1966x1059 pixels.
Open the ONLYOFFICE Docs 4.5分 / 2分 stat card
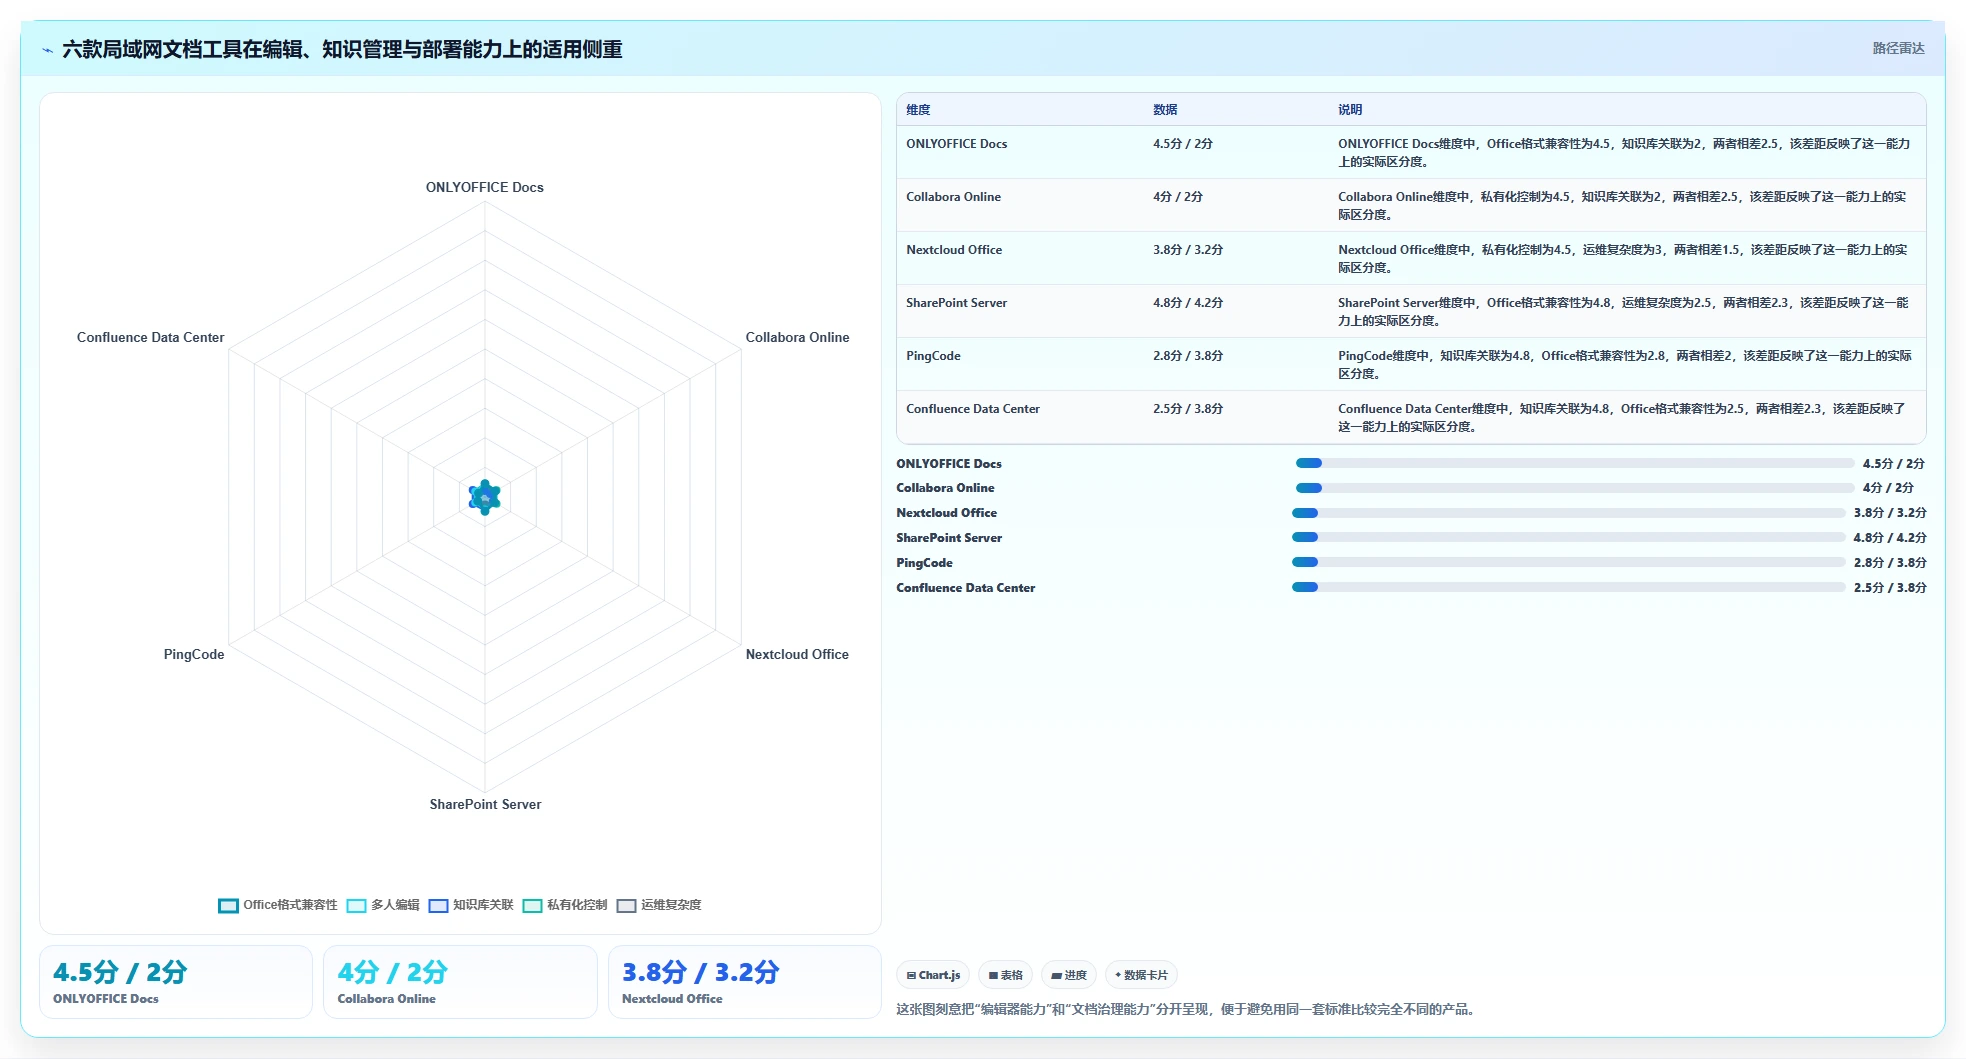(x=176, y=982)
